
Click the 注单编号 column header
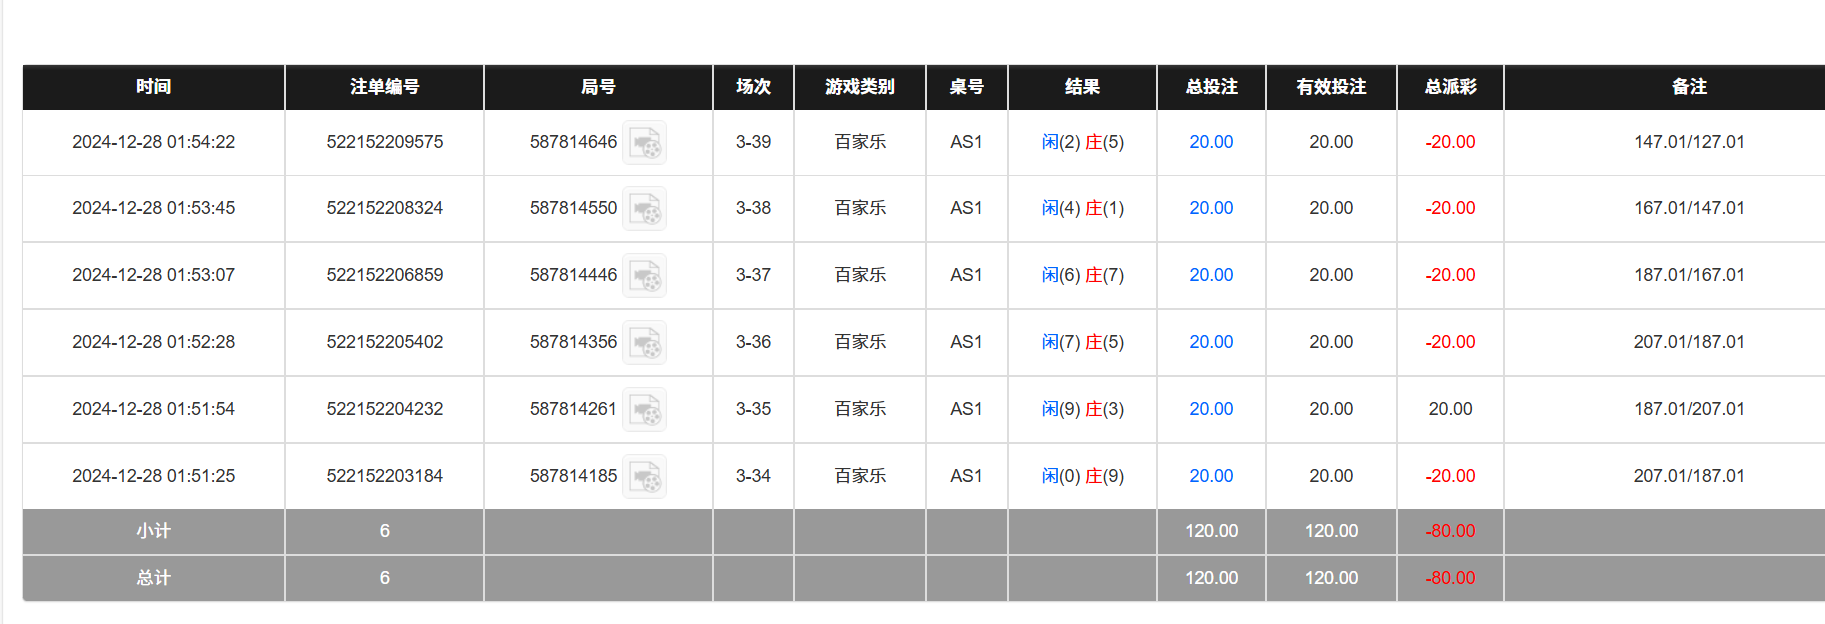pyautogui.click(x=384, y=87)
